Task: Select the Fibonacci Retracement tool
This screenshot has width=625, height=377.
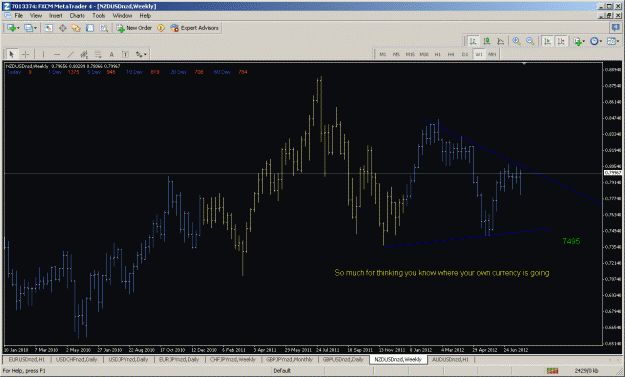Action: coord(98,54)
